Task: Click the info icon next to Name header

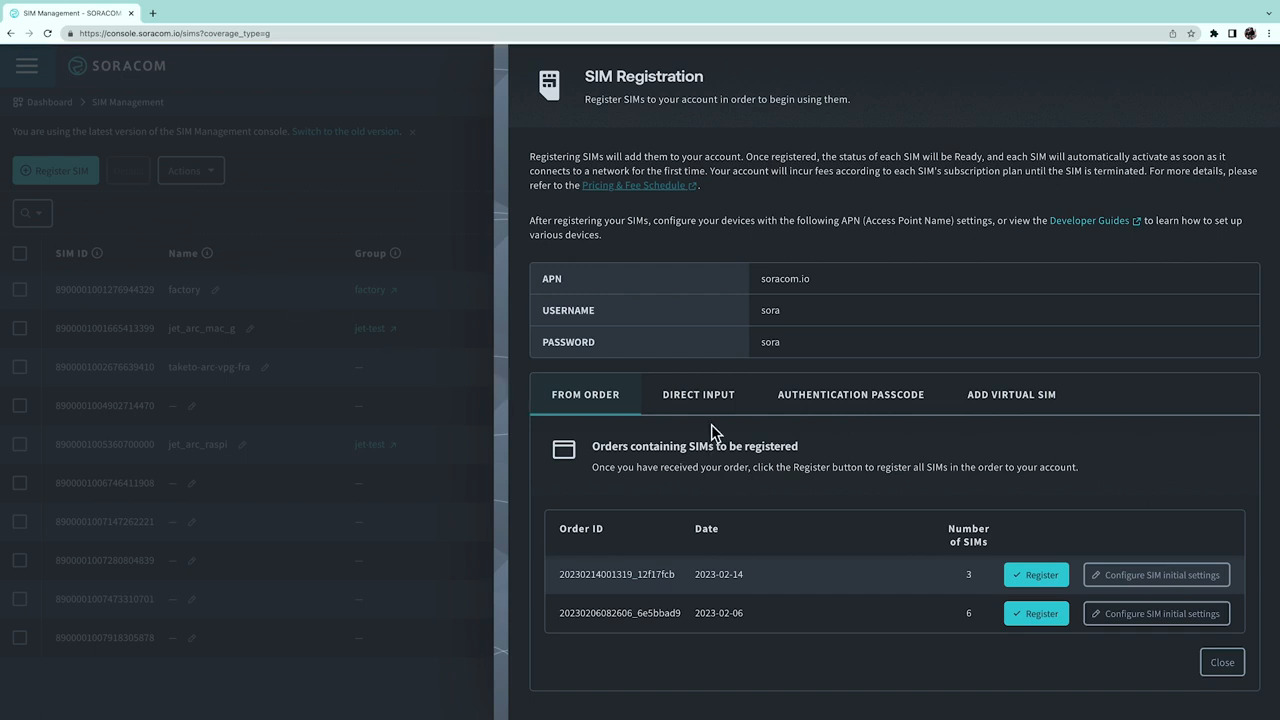Action: click(207, 253)
